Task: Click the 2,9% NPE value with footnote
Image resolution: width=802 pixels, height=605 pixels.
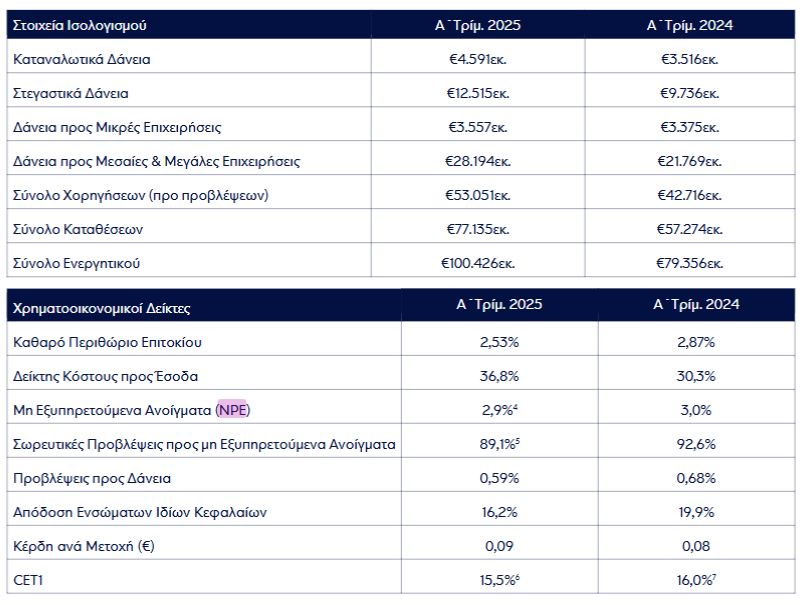Action: tap(496, 410)
